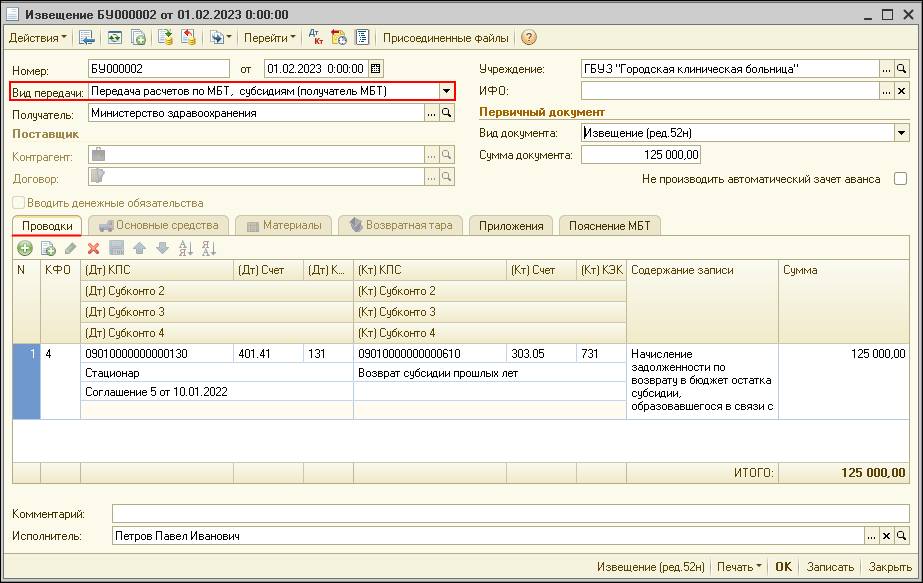Viewport: 923px width, 583px height.
Task: Click the ellipsis select button for Получатель
Action: 431,113
